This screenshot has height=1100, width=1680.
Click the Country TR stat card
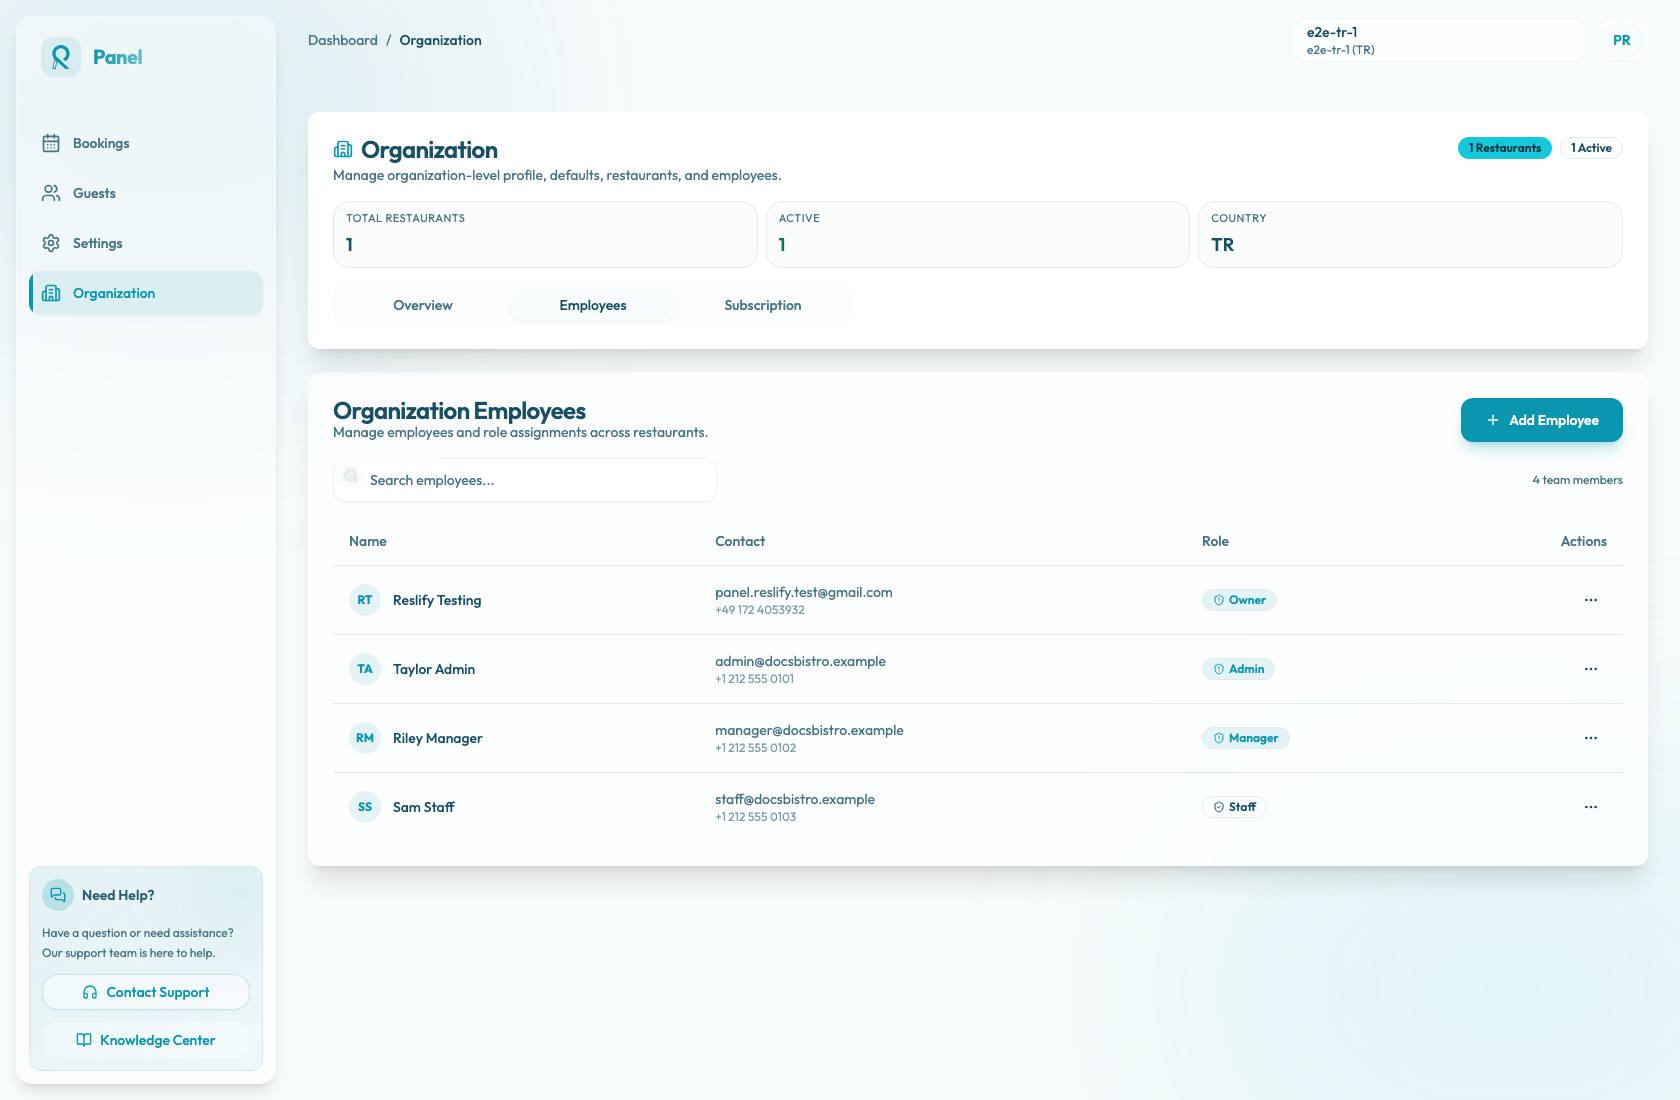1410,234
